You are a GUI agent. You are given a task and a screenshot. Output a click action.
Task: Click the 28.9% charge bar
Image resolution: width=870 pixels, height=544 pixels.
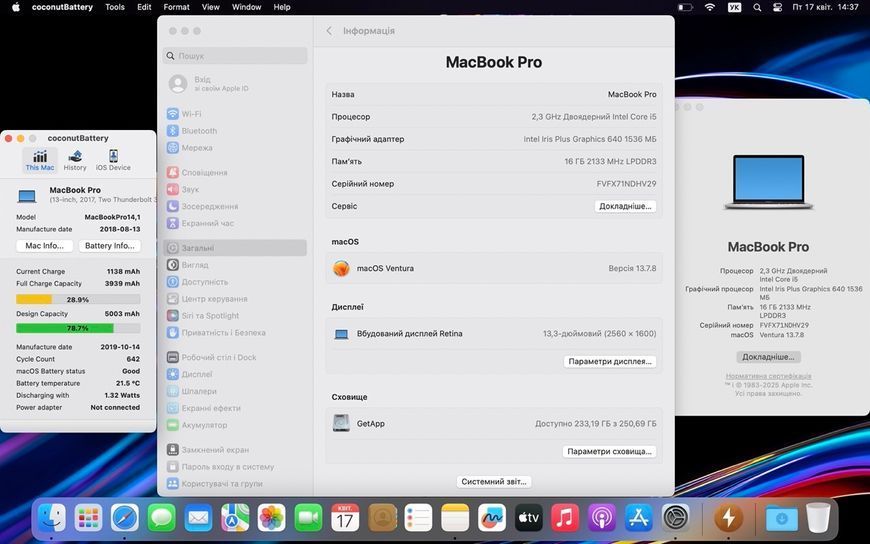78,299
